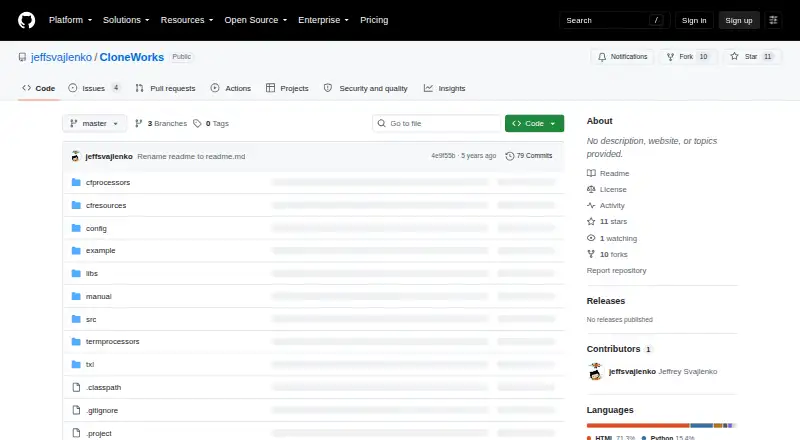Image resolution: width=800 pixels, height=440 pixels.
Task: Click jeffsvajlenko commit author avatar
Action: 76,156
